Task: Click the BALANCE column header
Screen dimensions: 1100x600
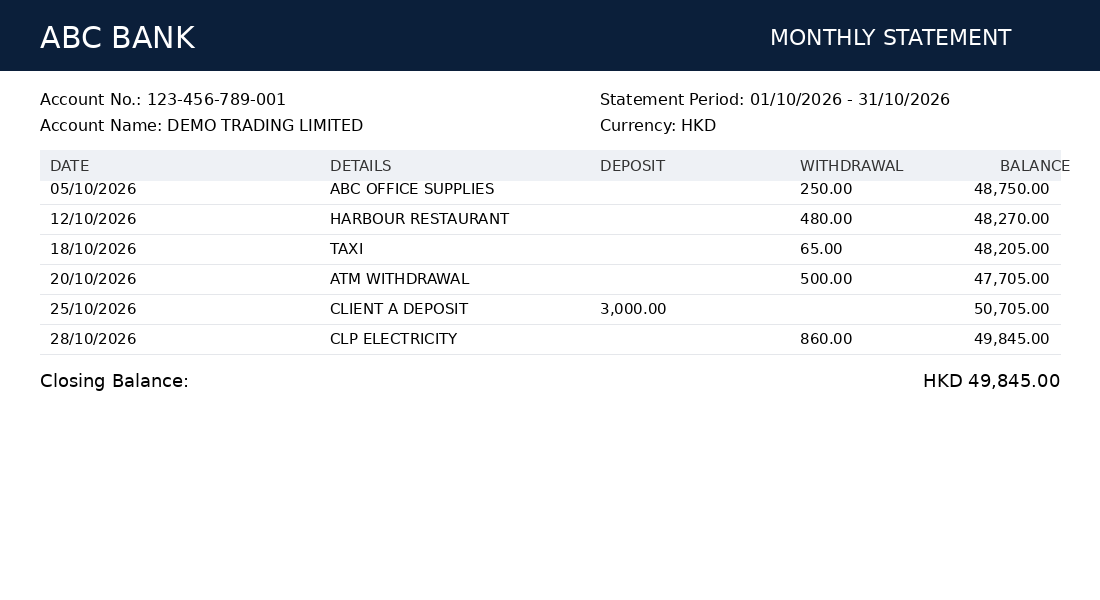Action: 1034,166
